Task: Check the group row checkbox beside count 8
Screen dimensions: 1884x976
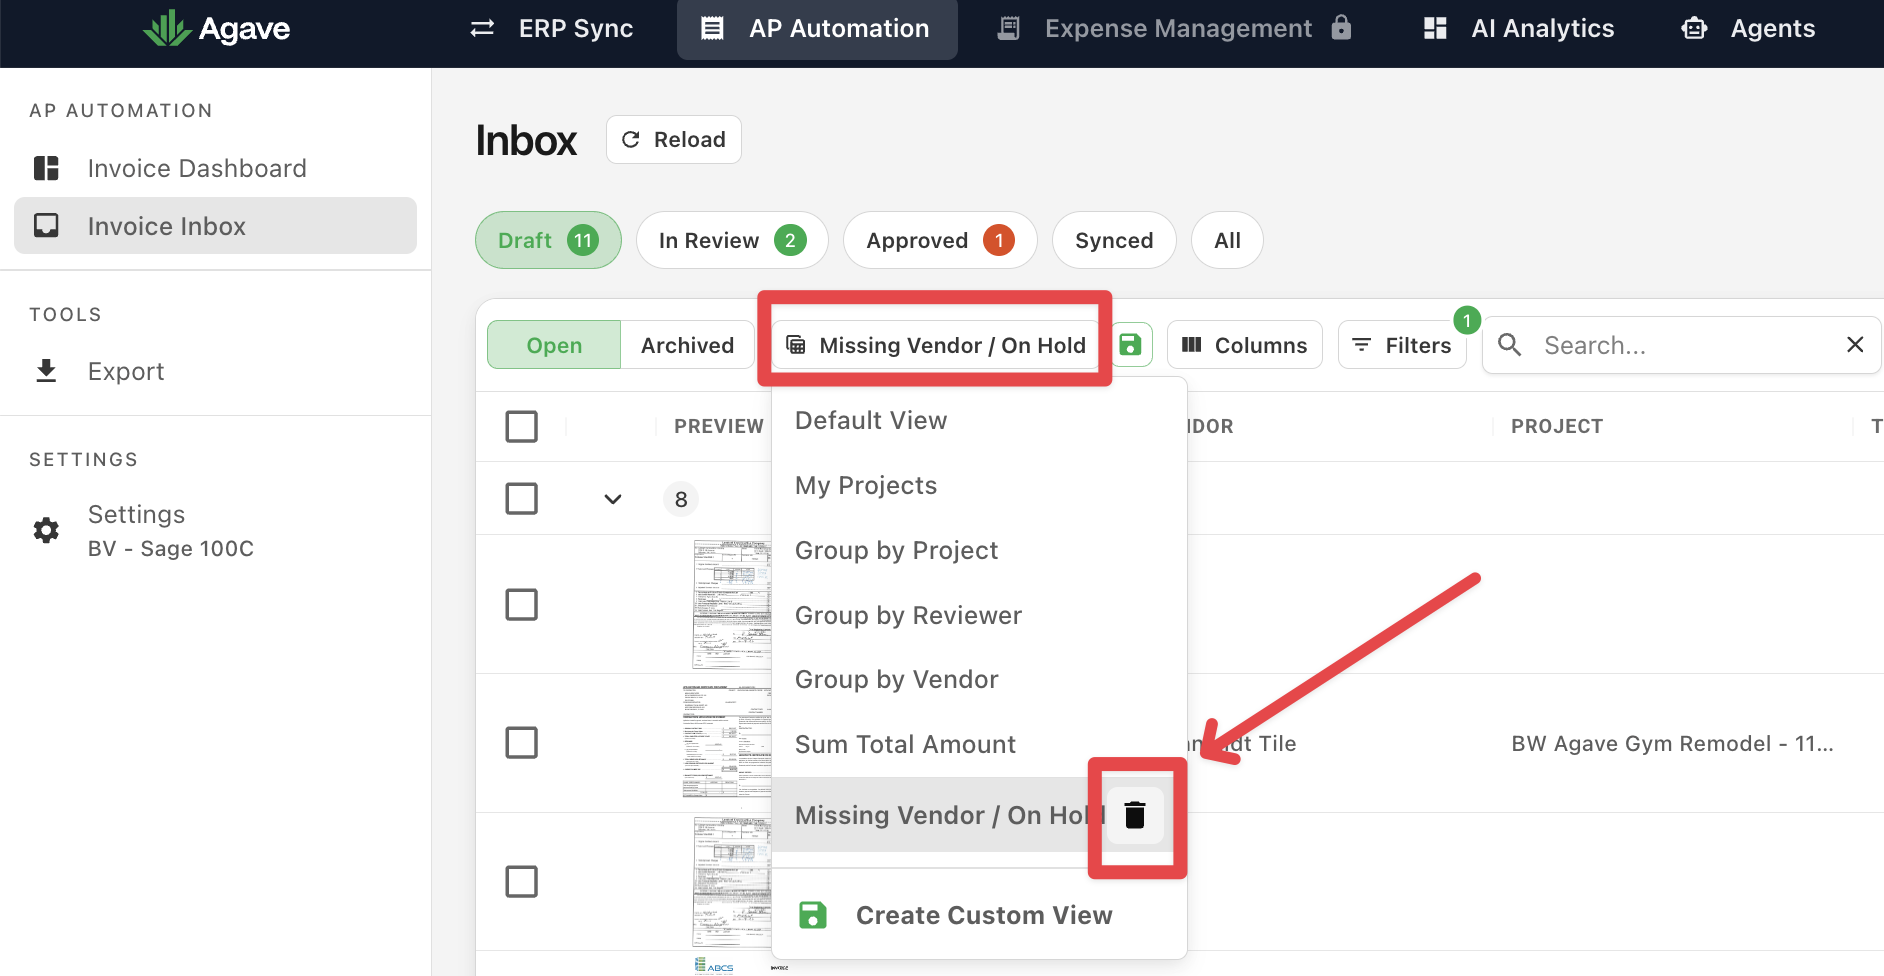Action: pos(522,498)
